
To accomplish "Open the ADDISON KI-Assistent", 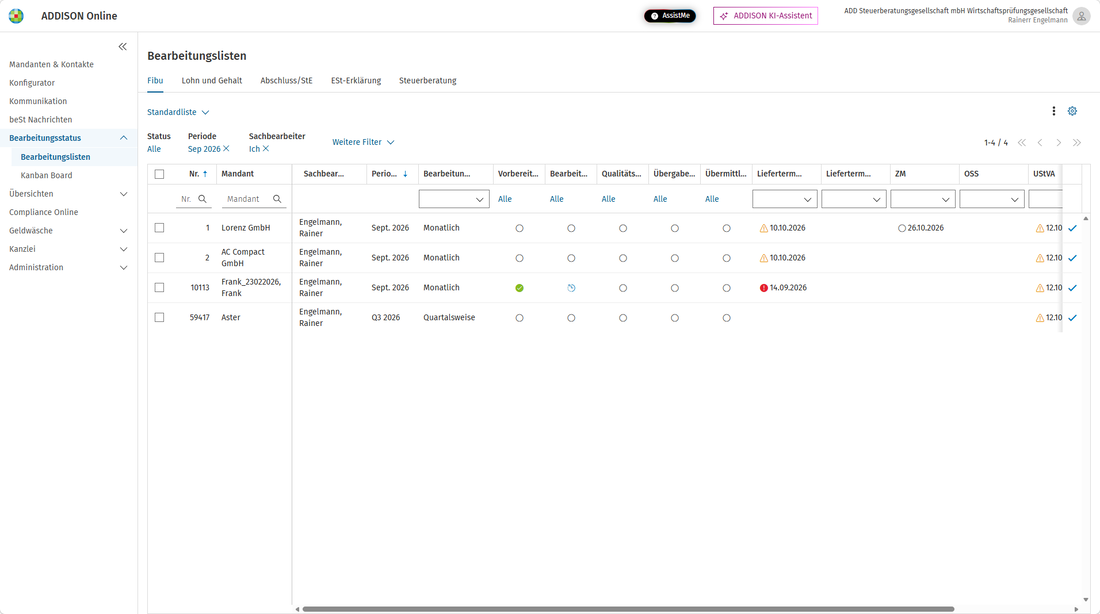I will (x=765, y=15).
